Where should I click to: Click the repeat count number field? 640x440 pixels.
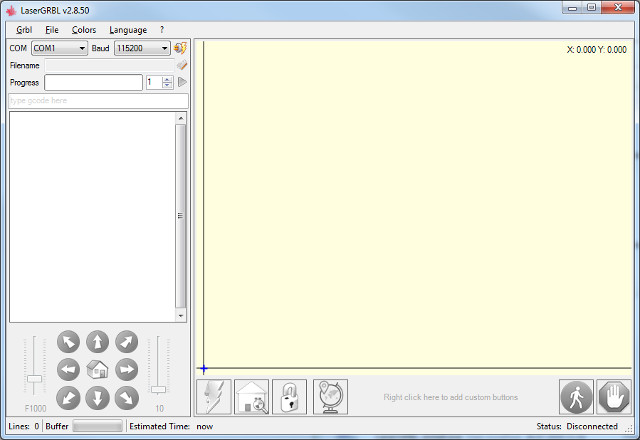click(154, 82)
